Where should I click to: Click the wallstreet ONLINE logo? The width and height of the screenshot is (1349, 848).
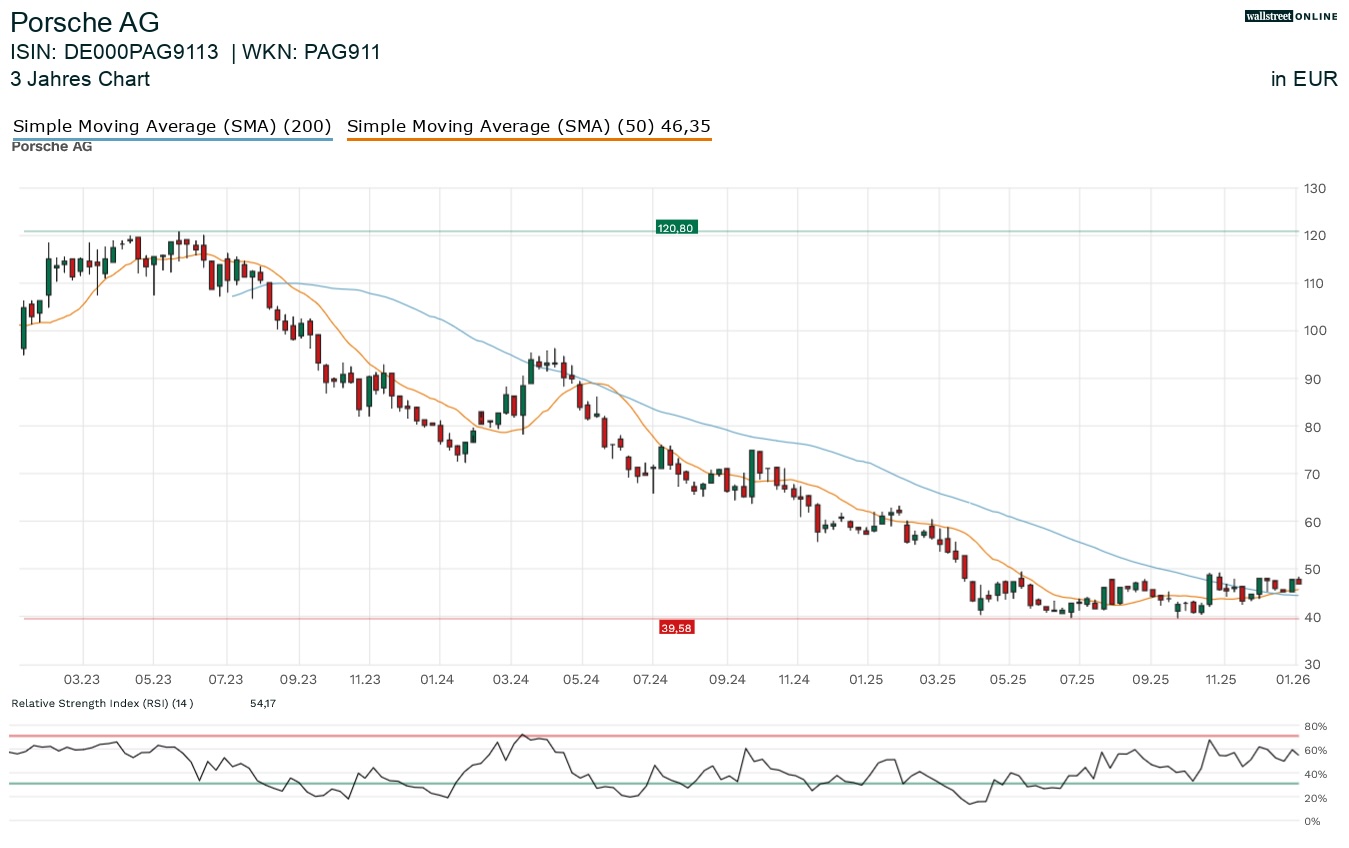(1290, 16)
